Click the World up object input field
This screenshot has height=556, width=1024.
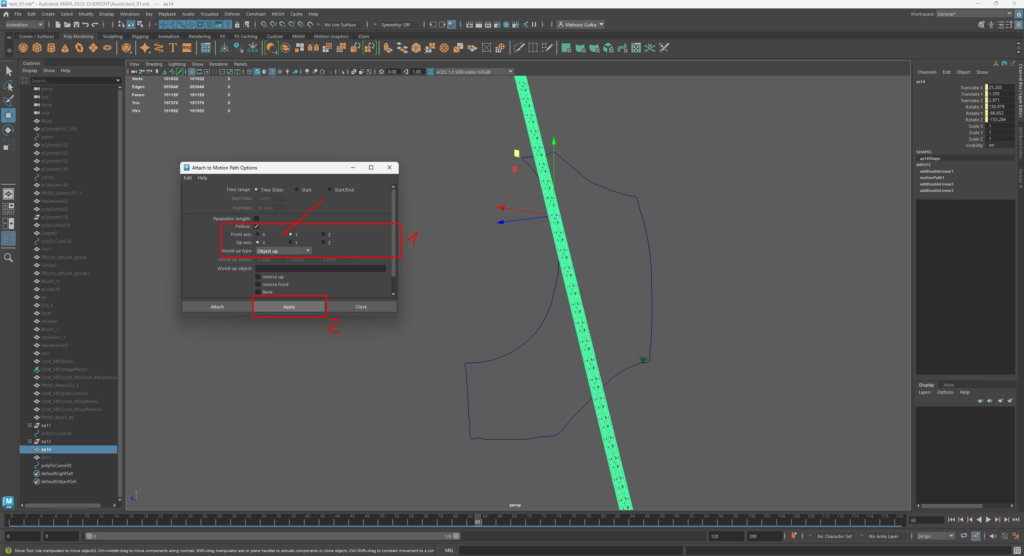(x=320, y=268)
